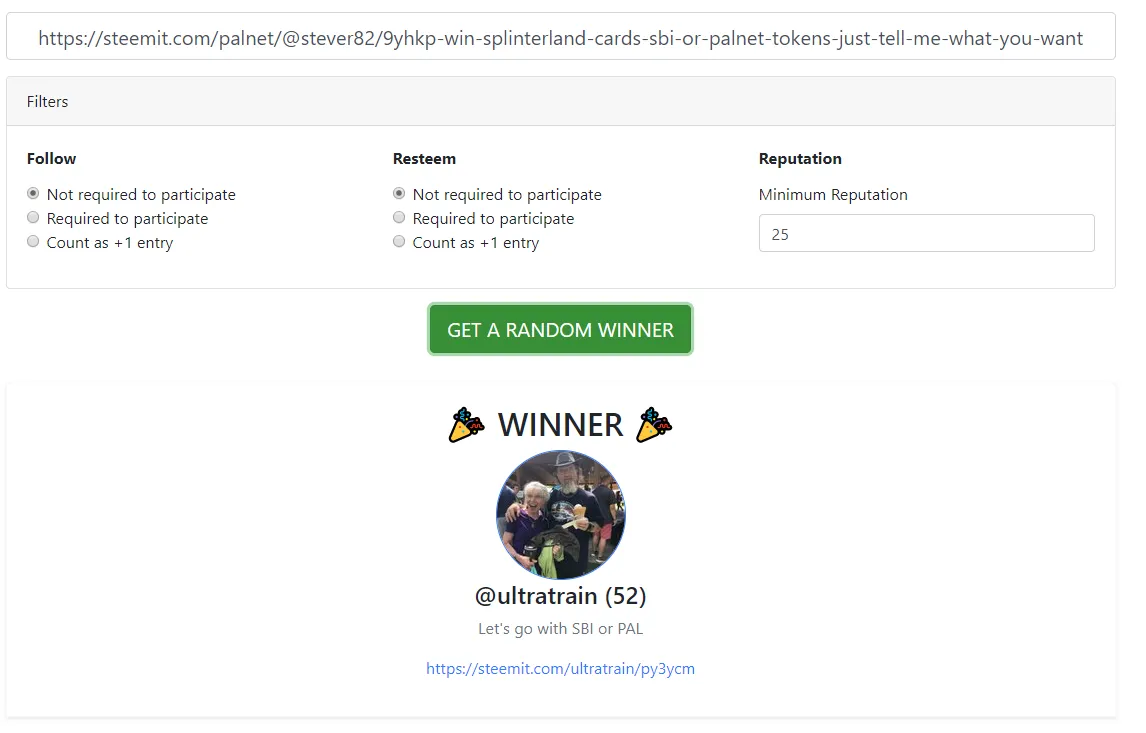Click the left party popper icon beside WINNER

[466, 424]
